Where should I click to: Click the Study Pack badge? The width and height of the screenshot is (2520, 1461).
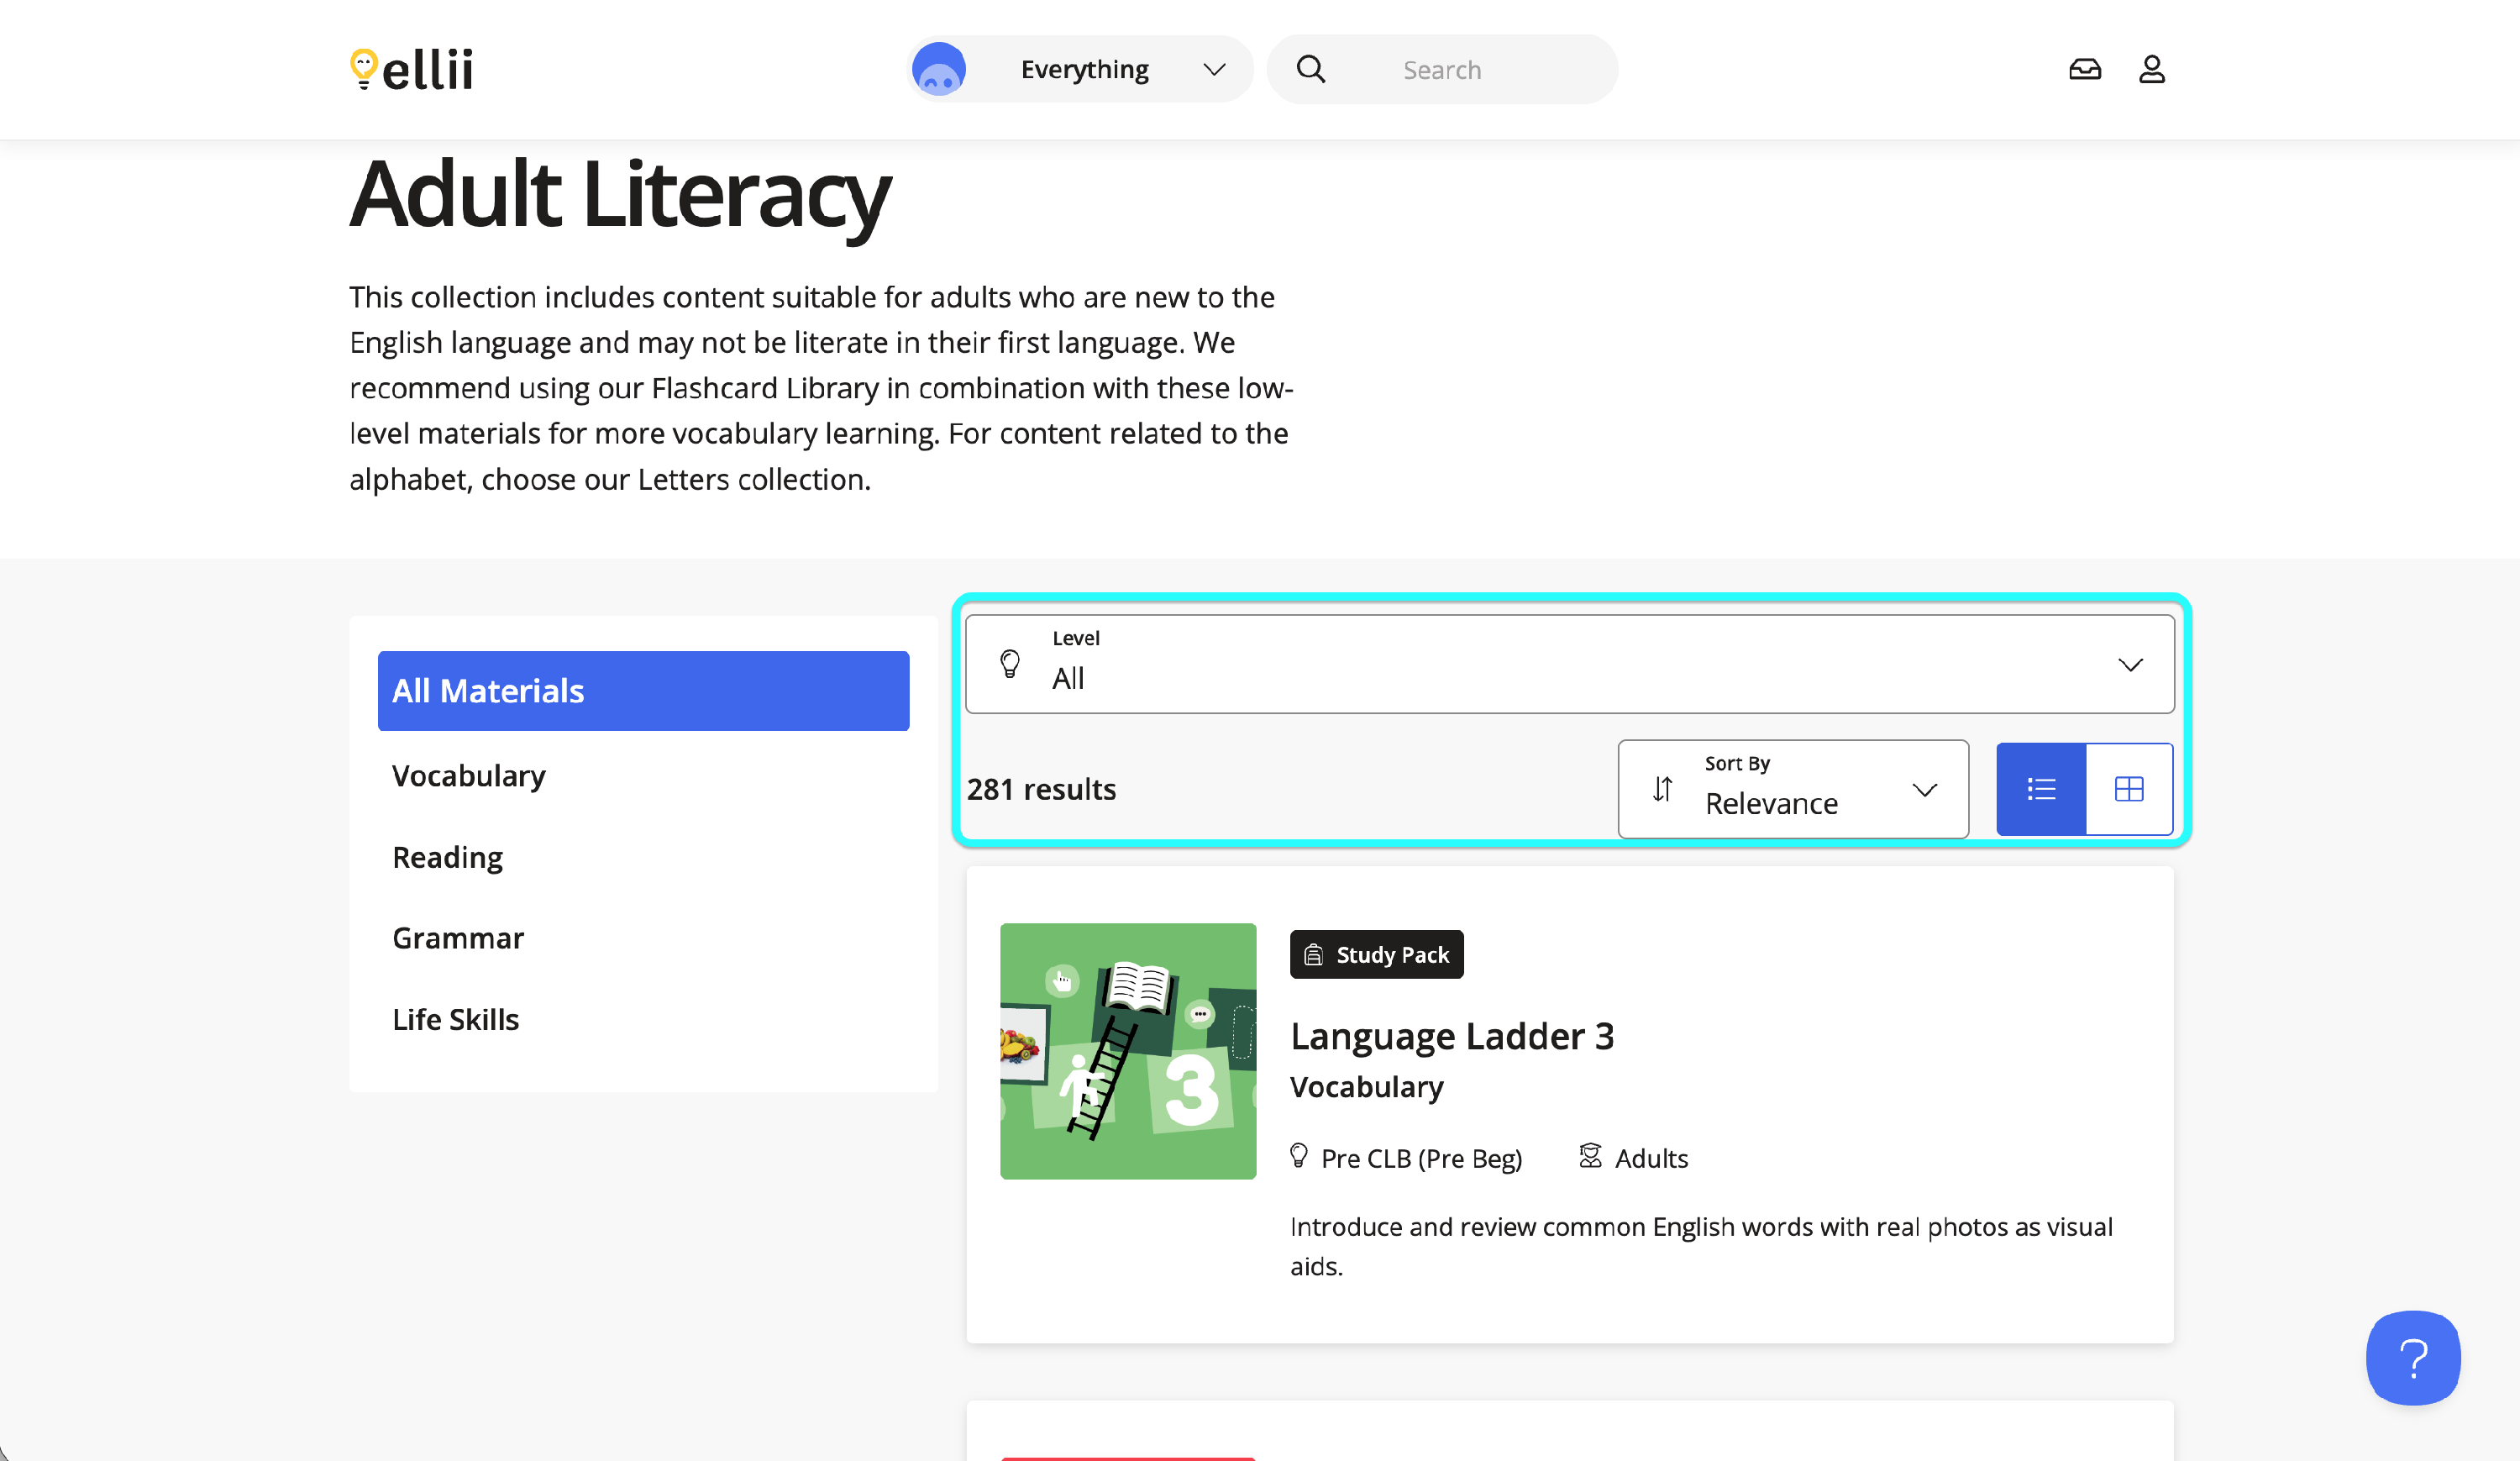pyautogui.click(x=1376, y=955)
